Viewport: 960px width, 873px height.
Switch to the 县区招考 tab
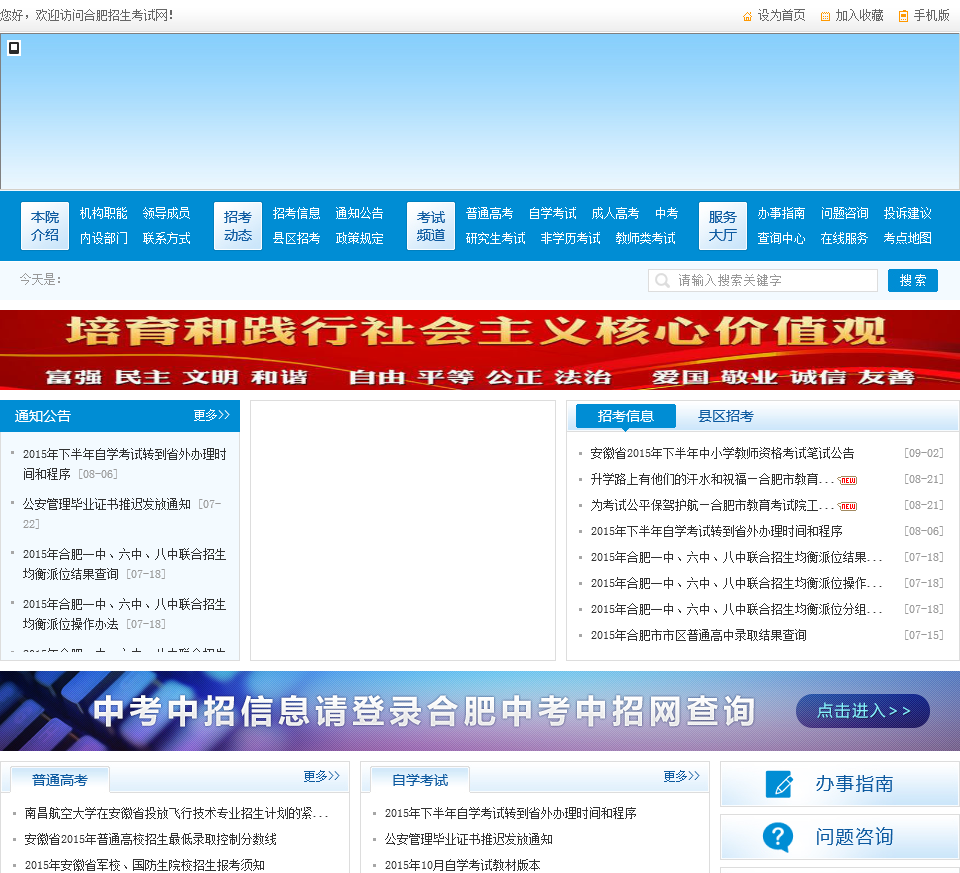726,416
